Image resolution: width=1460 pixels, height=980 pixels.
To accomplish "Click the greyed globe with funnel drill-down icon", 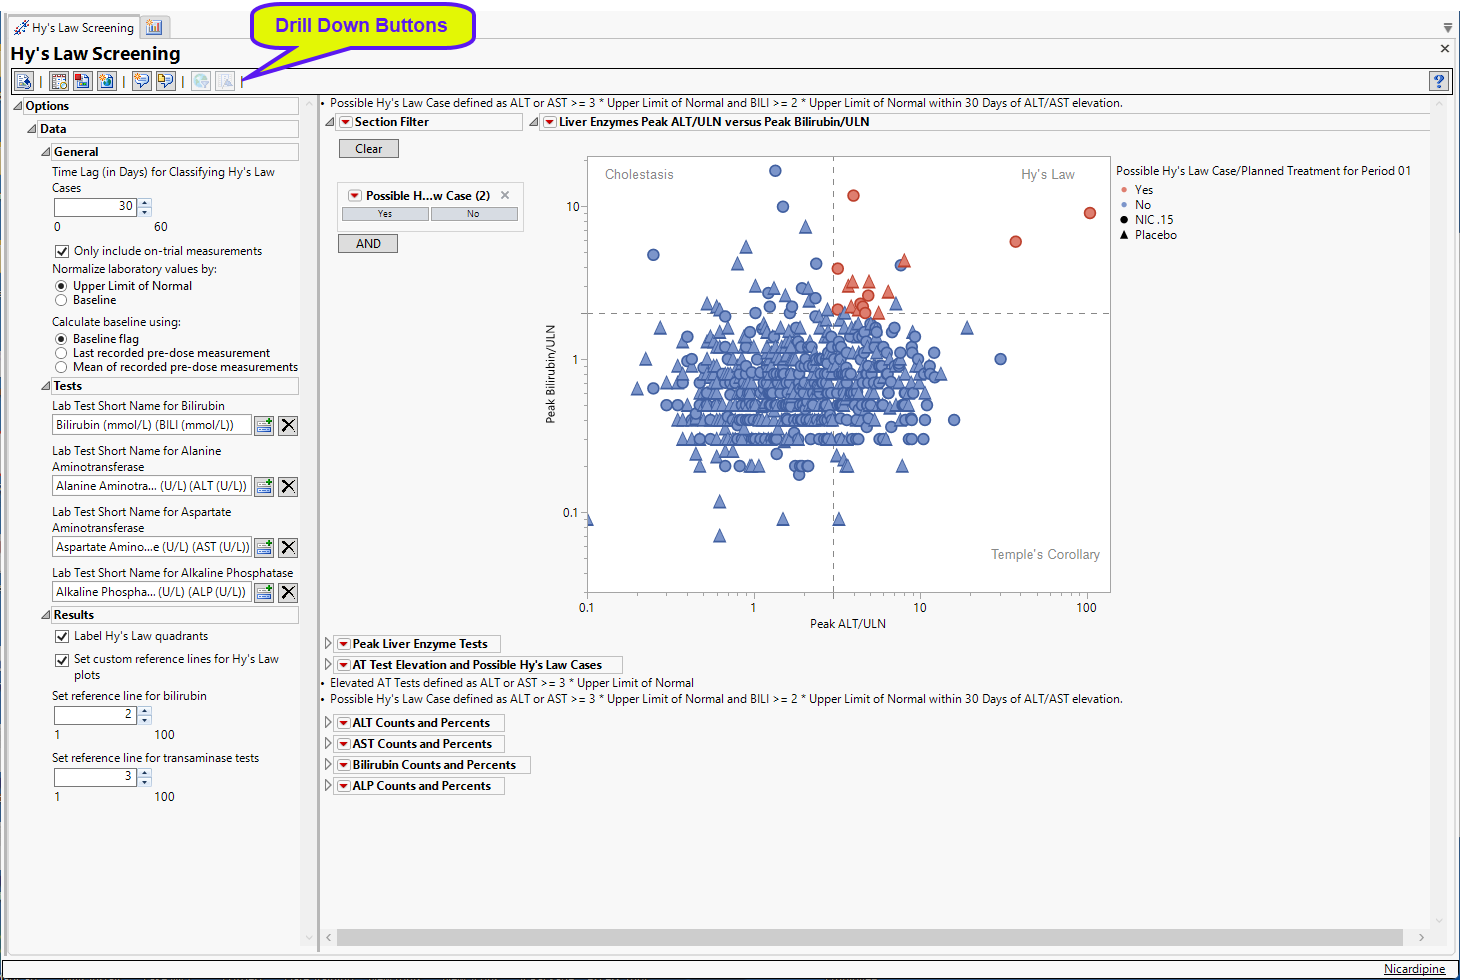I will pyautogui.click(x=201, y=81).
